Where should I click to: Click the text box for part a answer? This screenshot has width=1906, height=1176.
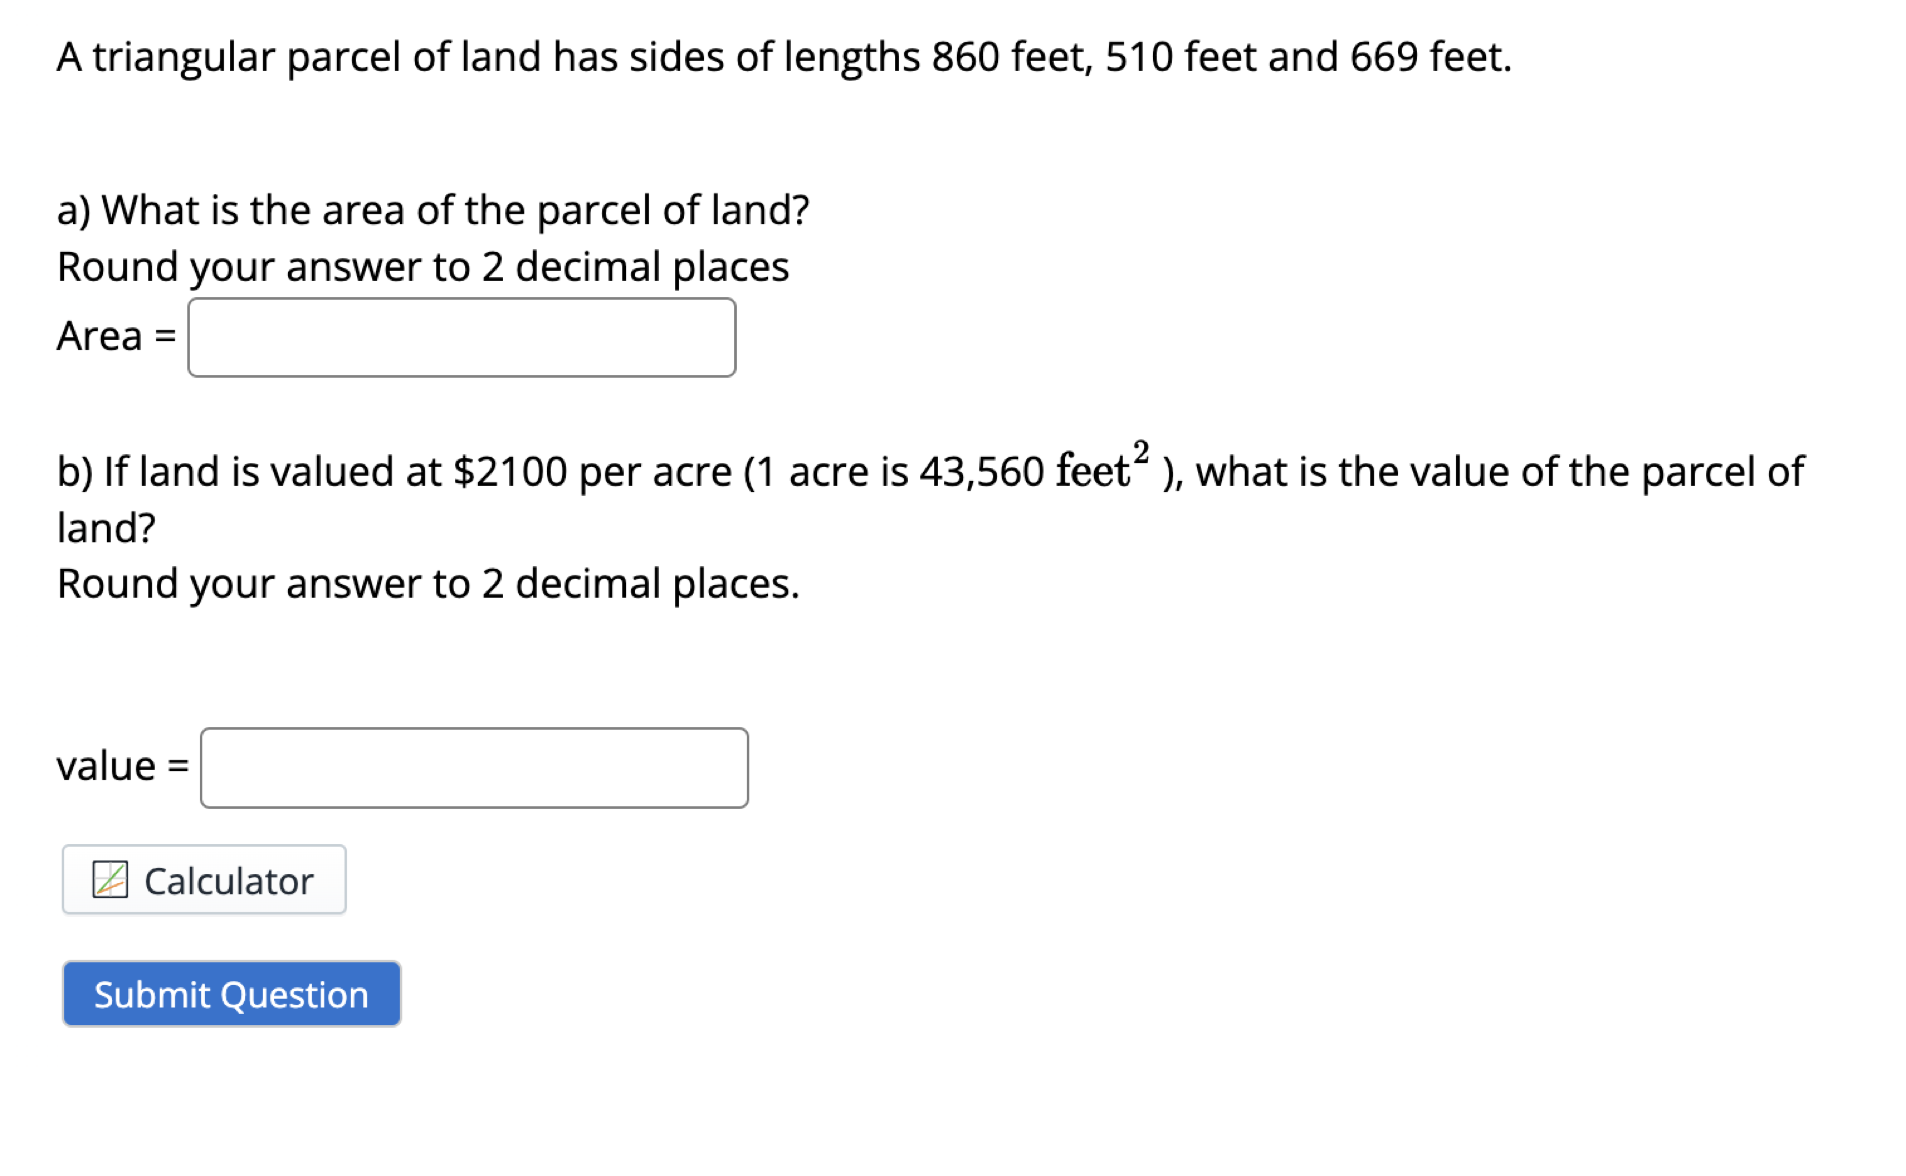click(460, 337)
